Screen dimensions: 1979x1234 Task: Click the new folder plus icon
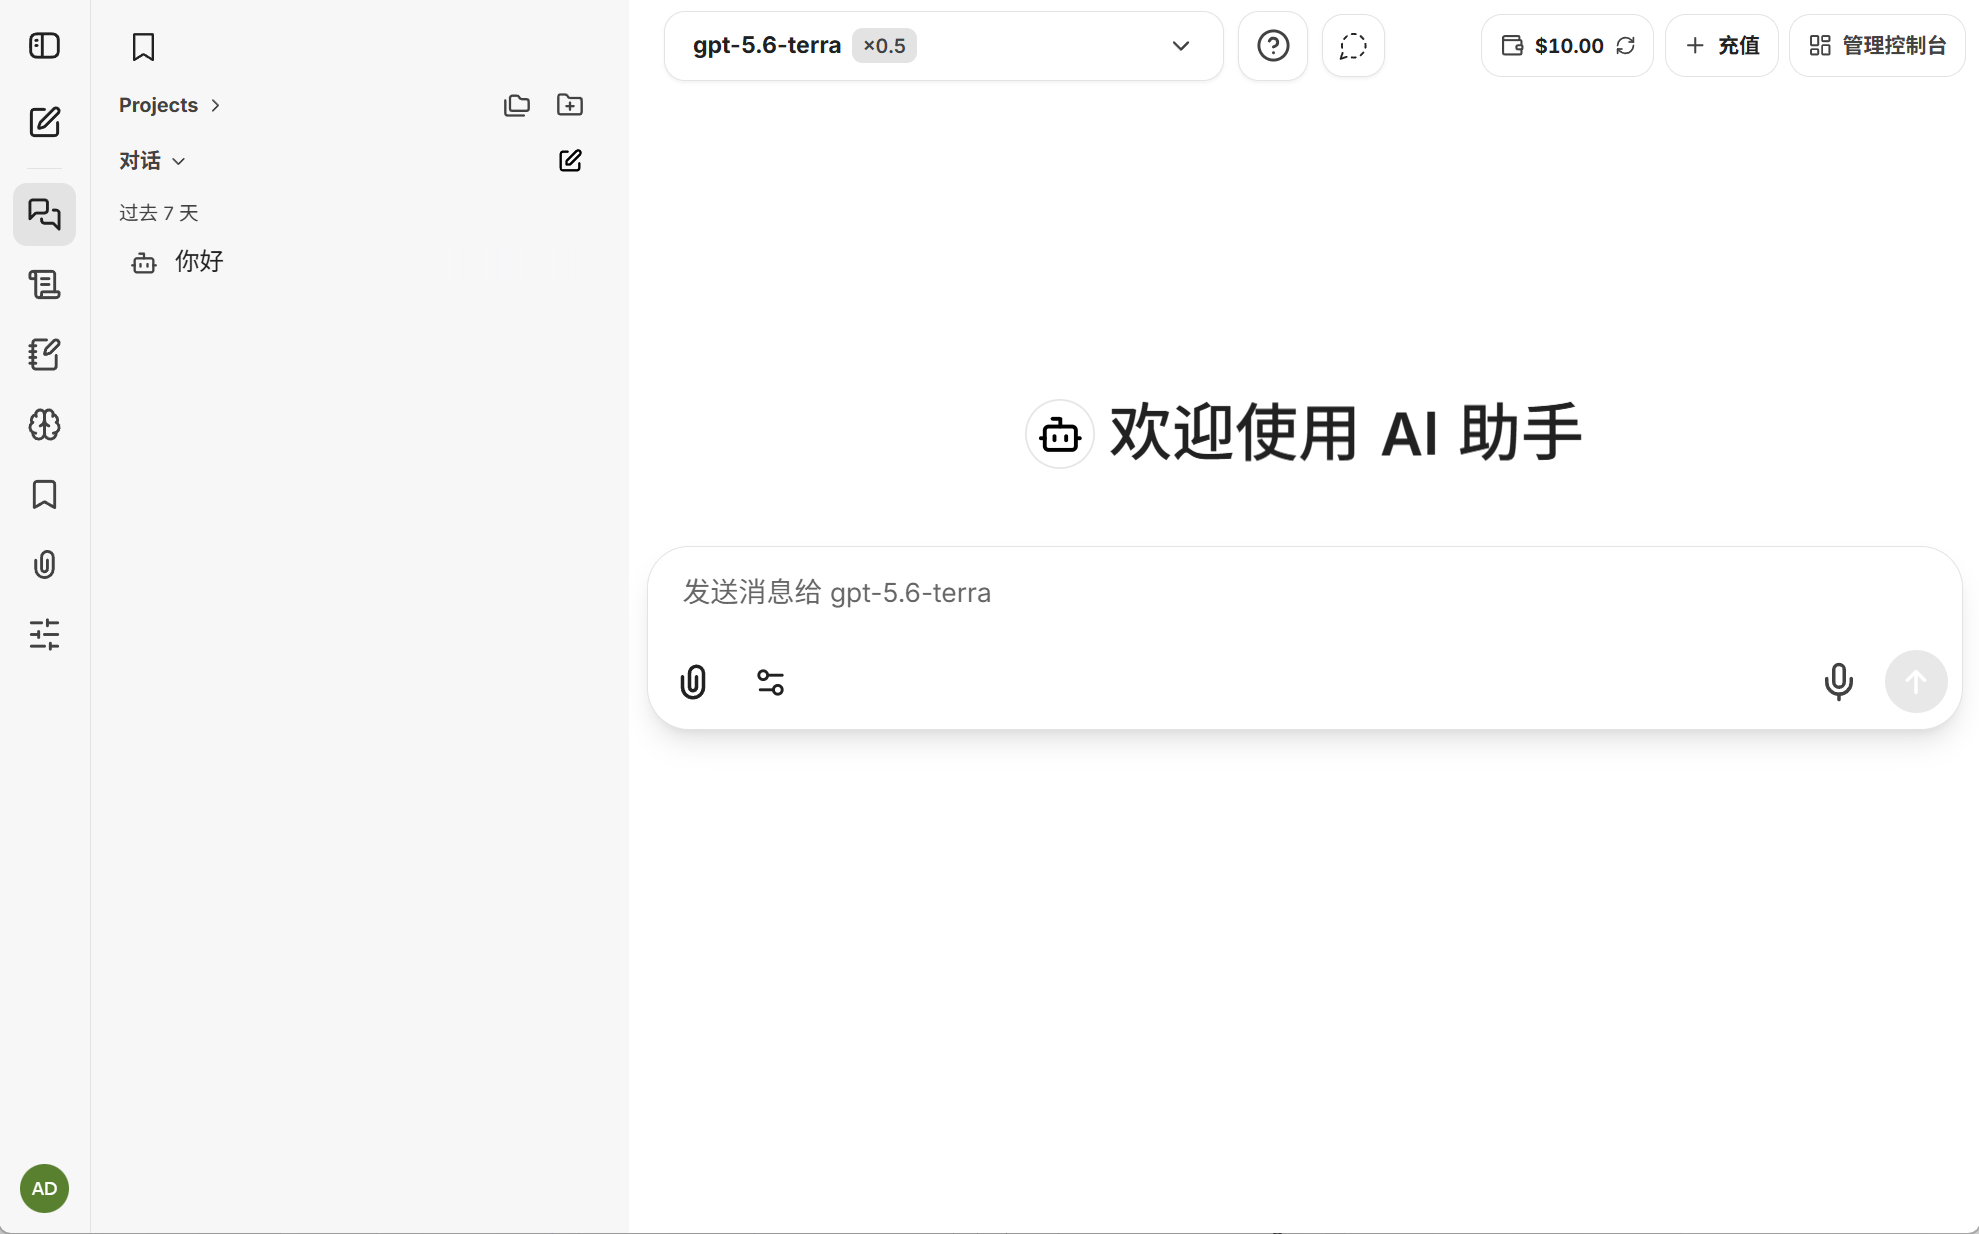[570, 105]
